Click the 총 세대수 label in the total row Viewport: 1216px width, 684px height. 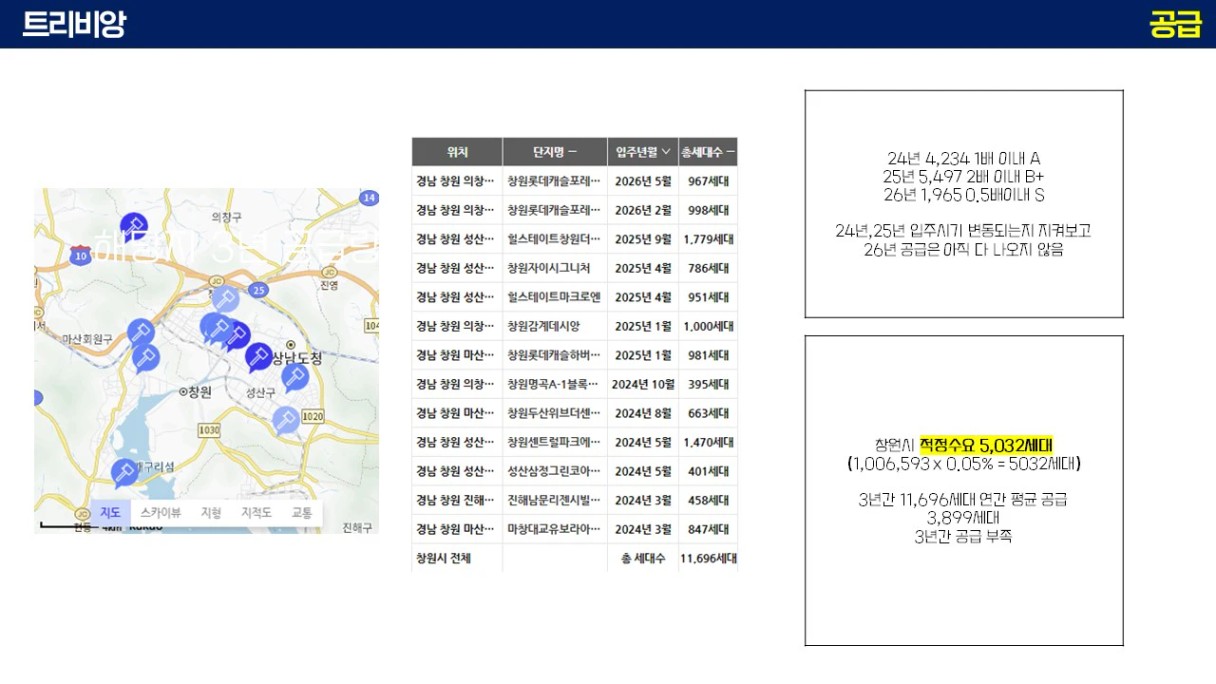click(643, 558)
